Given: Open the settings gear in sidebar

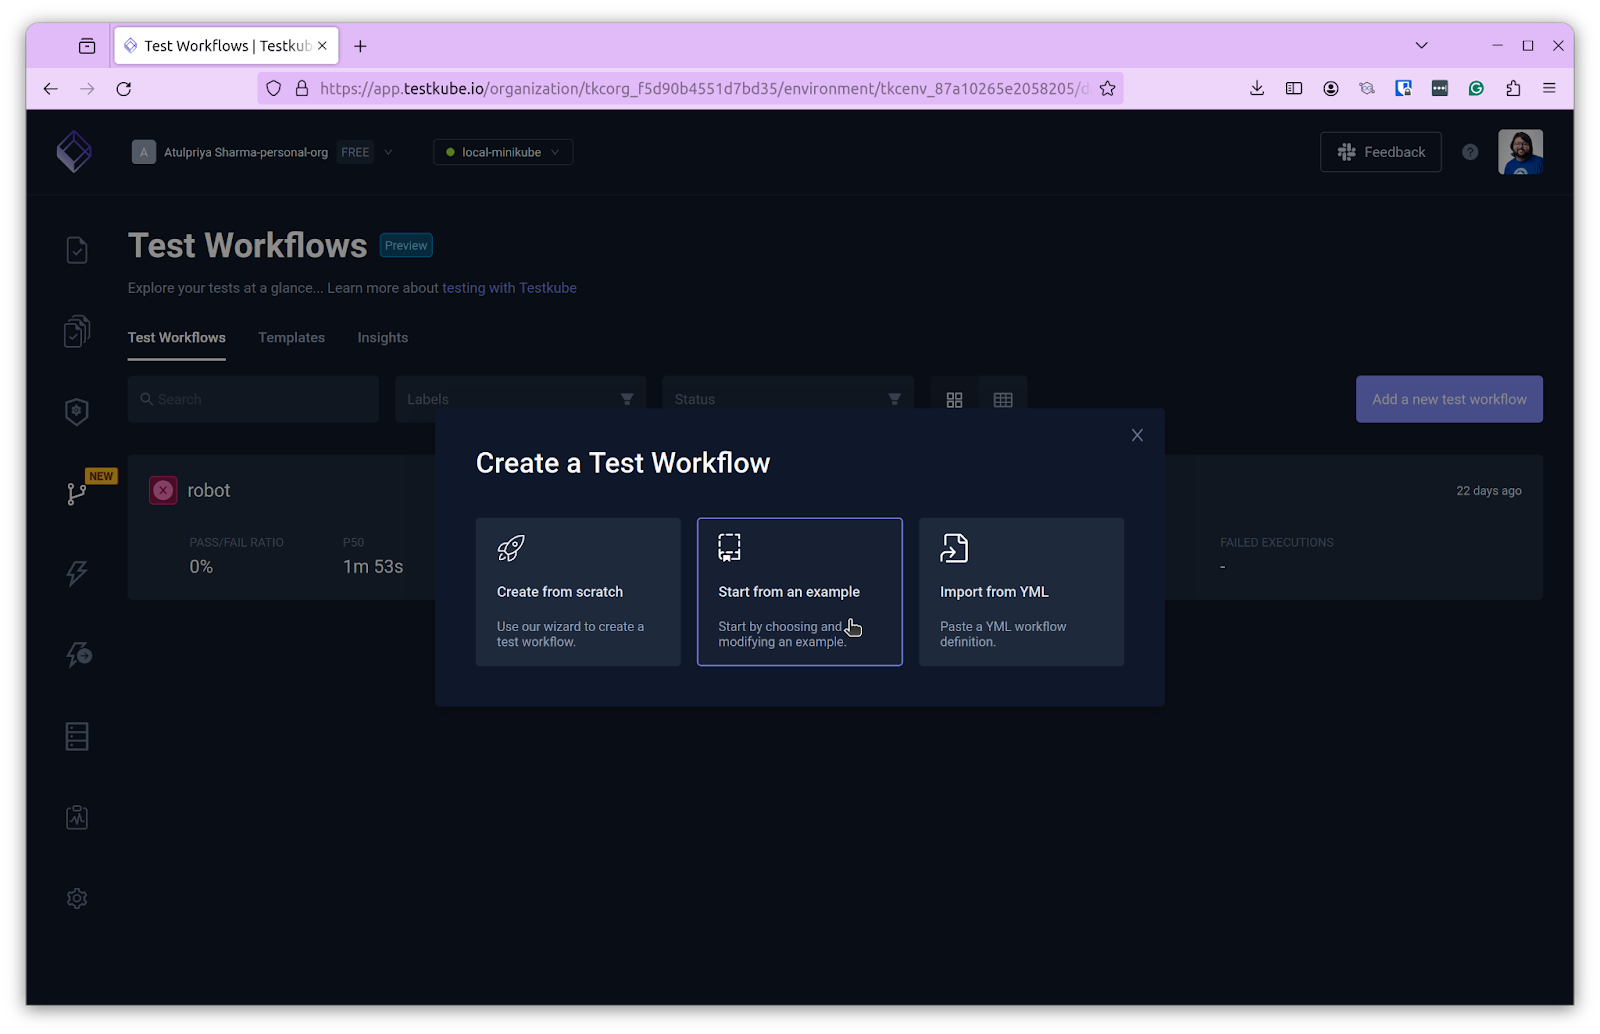Looking at the screenshot, I should pyautogui.click(x=77, y=899).
